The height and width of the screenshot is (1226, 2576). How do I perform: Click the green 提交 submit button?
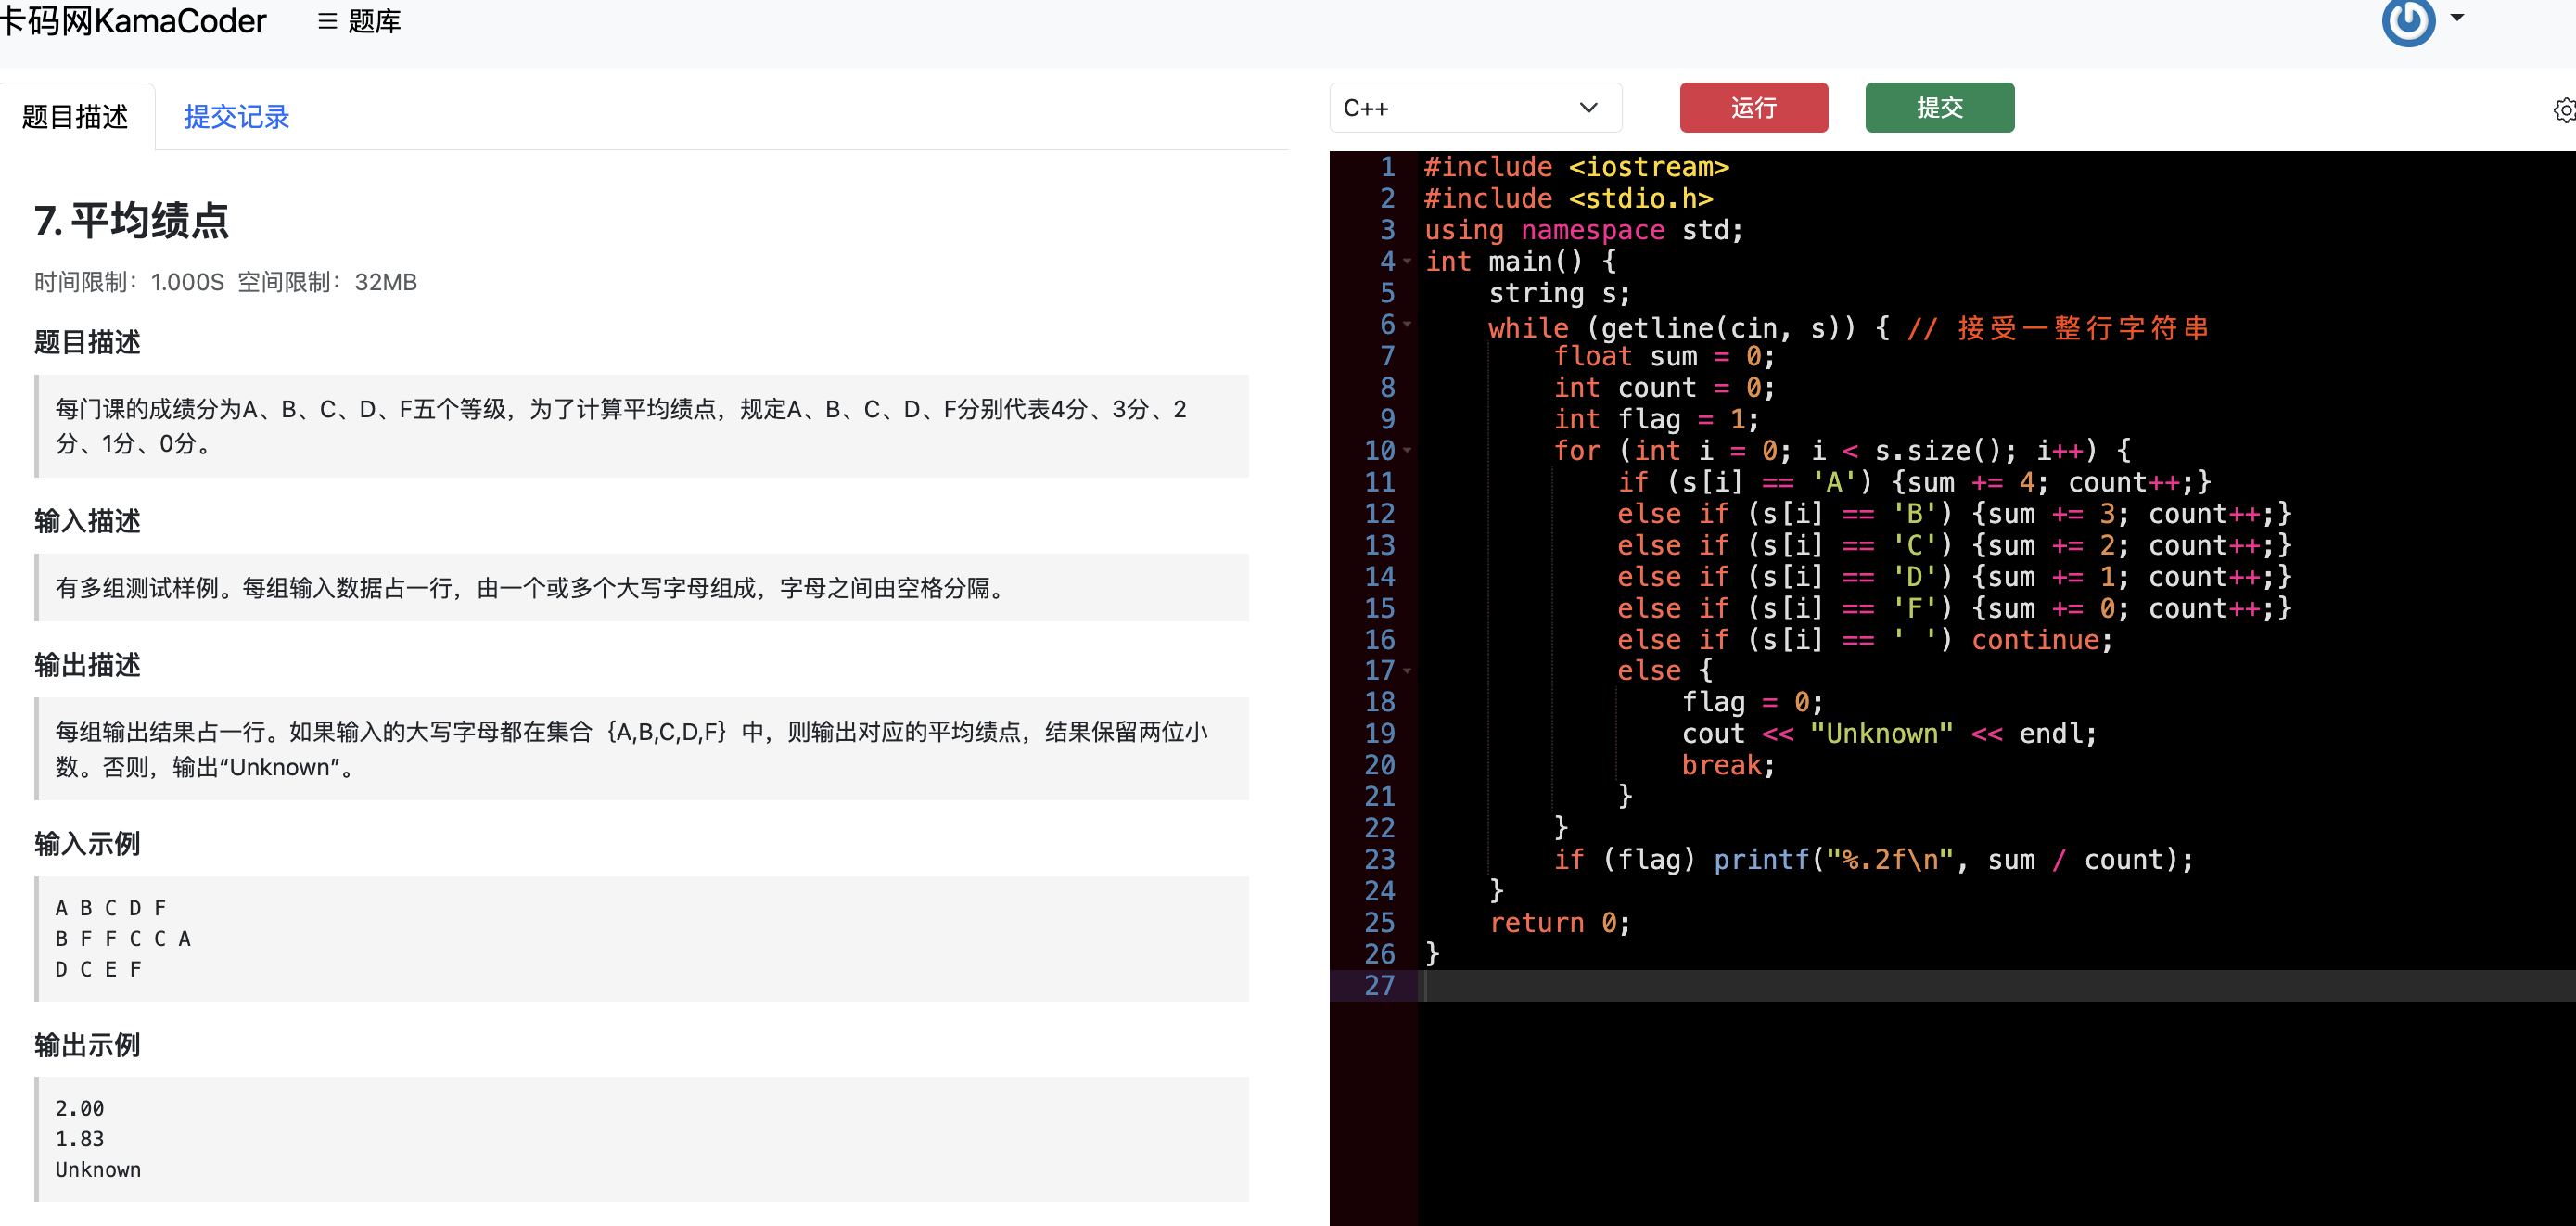(1939, 108)
